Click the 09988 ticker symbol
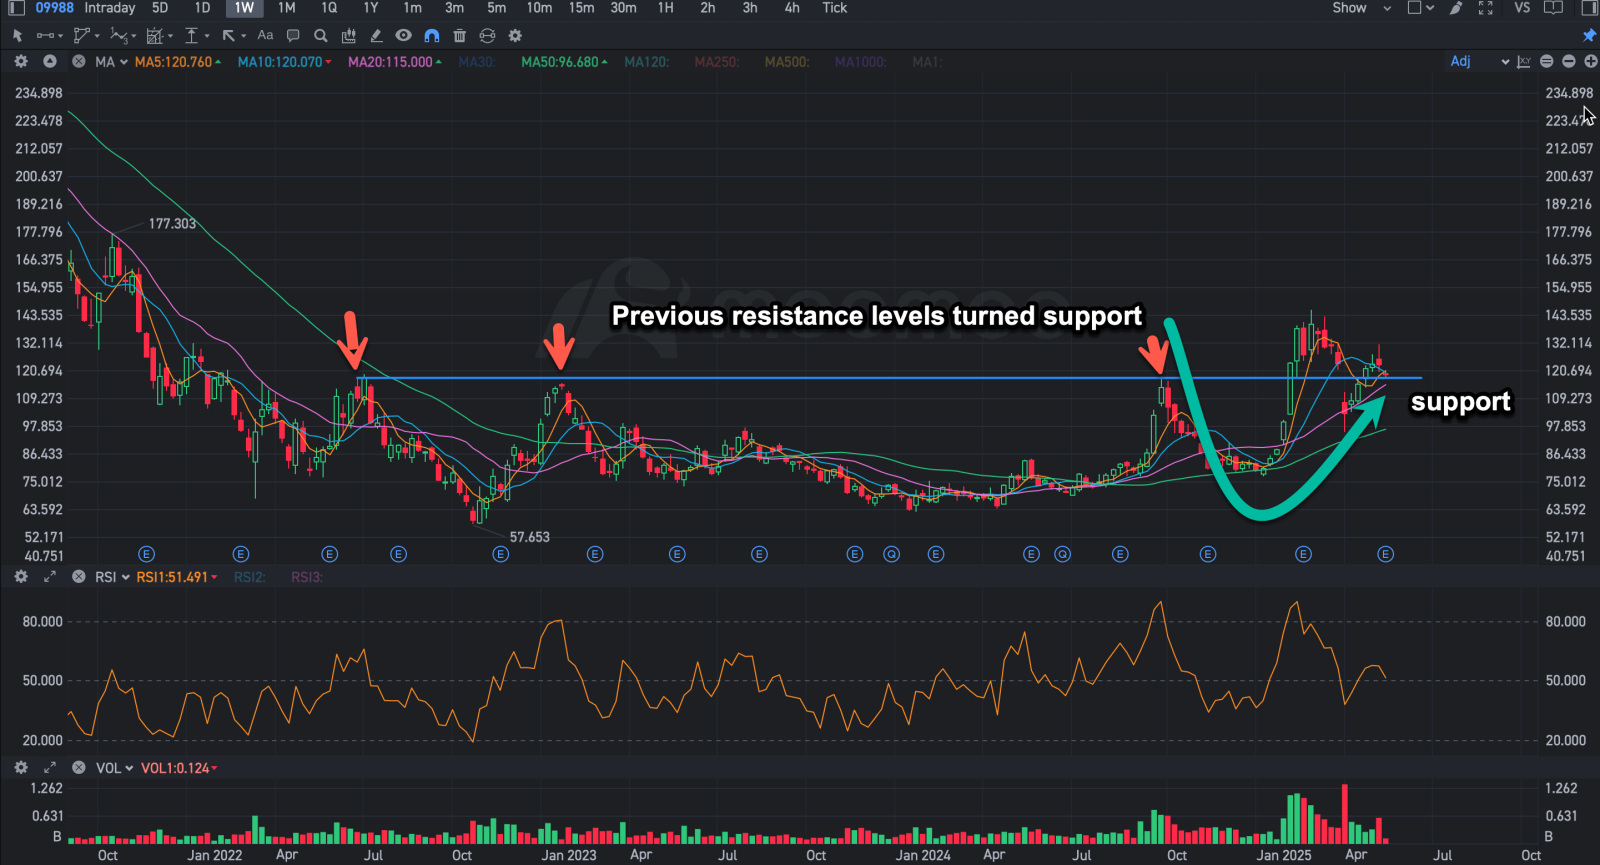Screen dimensions: 1600x865 tap(55, 8)
